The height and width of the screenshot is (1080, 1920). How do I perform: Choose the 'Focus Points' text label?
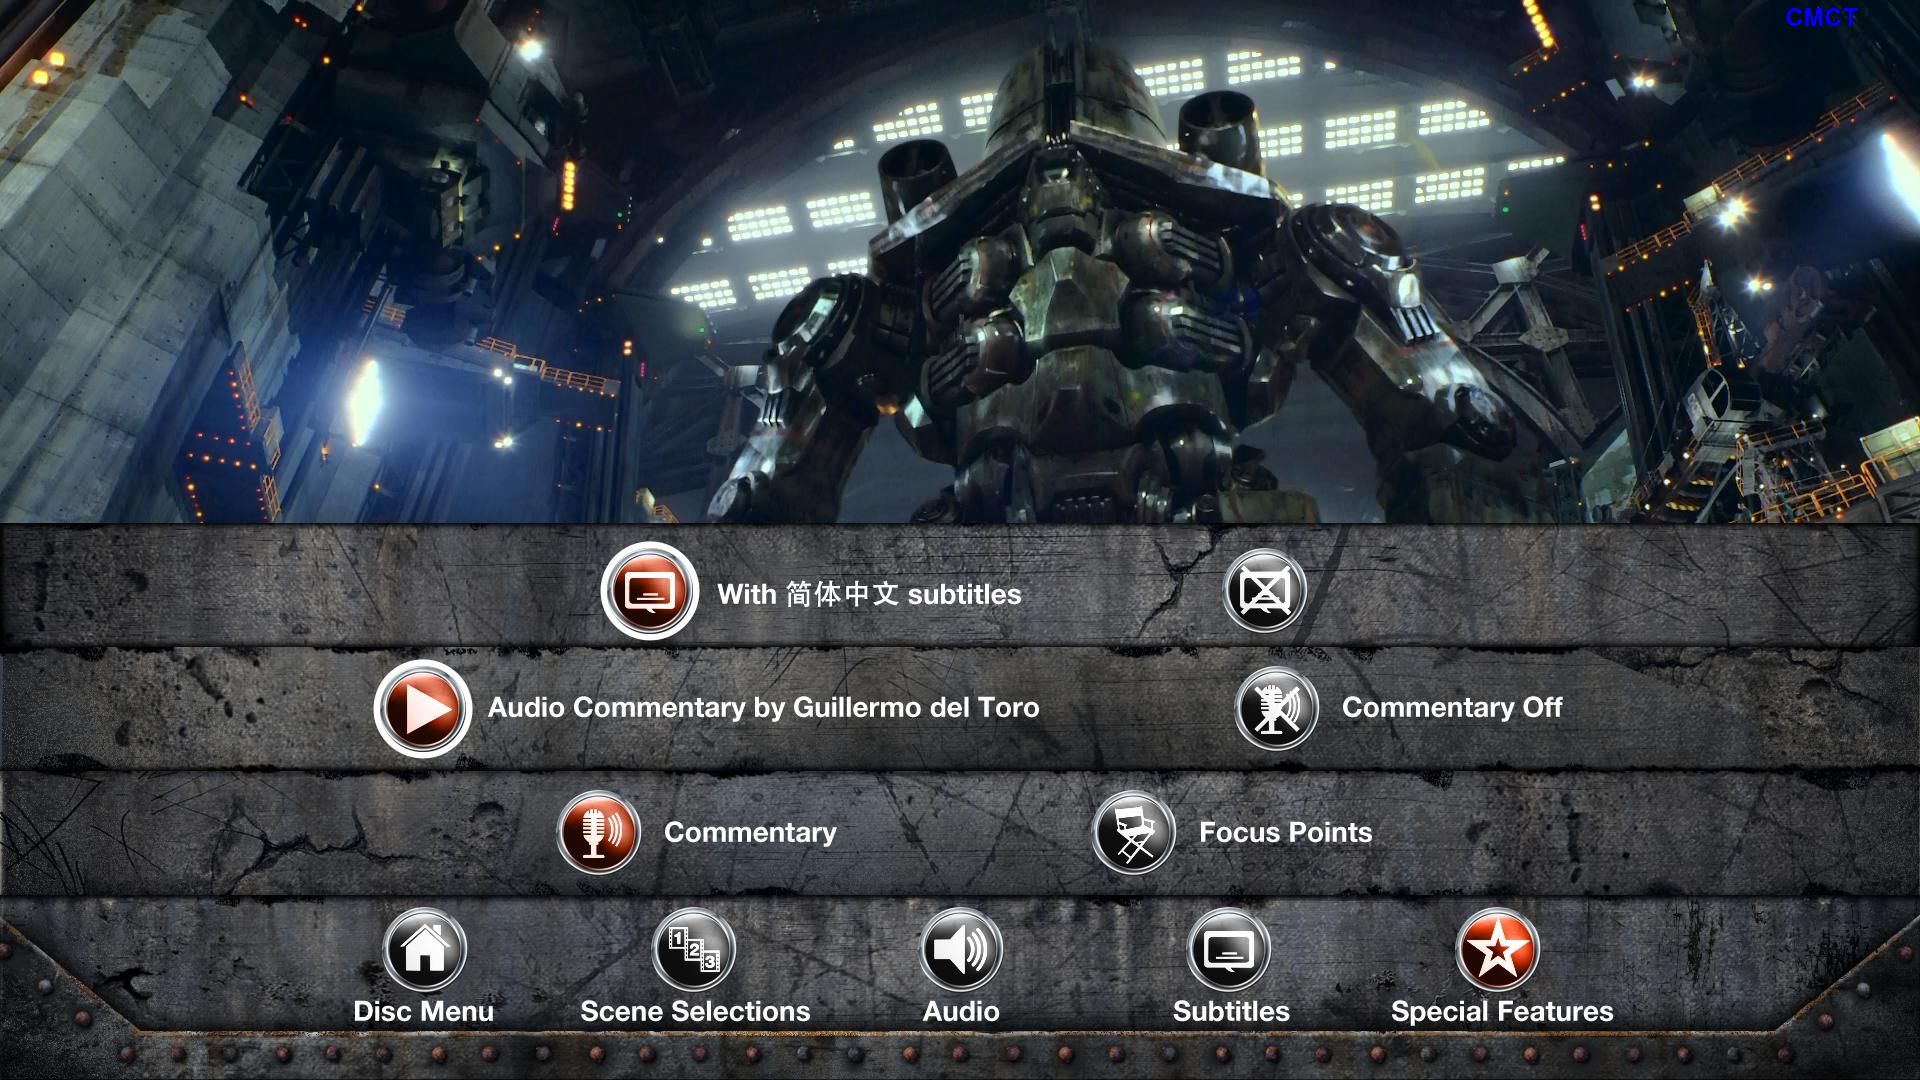coord(1285,832)
